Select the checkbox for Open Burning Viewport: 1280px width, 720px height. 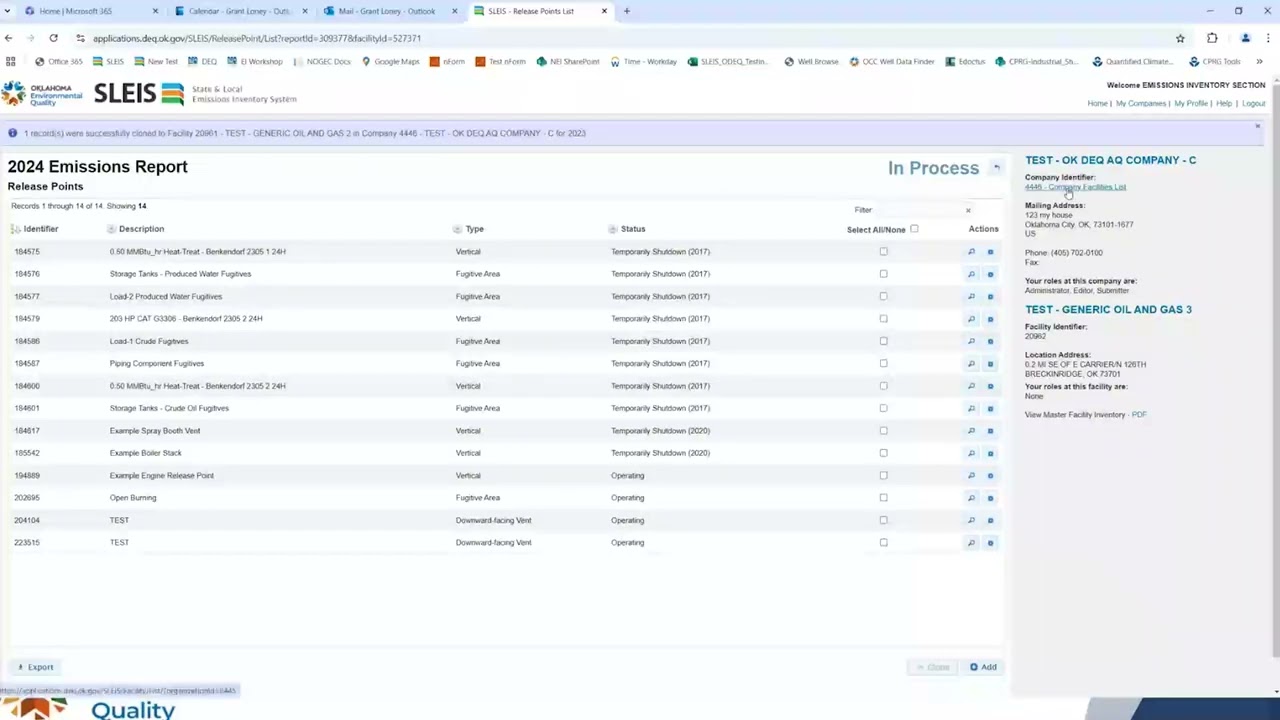(883, 497)
